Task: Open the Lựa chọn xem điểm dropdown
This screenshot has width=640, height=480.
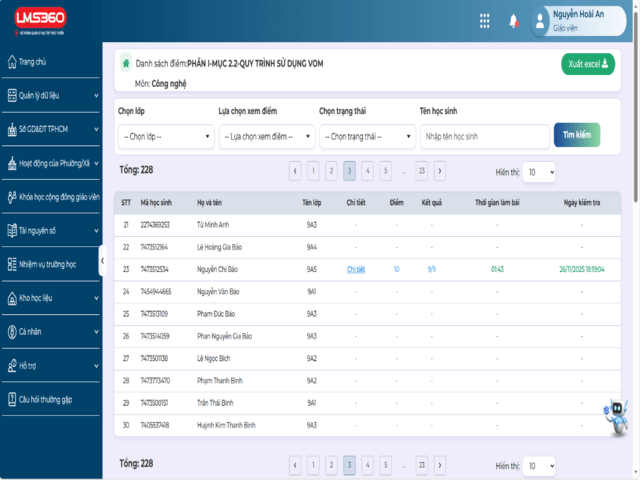Action: pos(266,136)
